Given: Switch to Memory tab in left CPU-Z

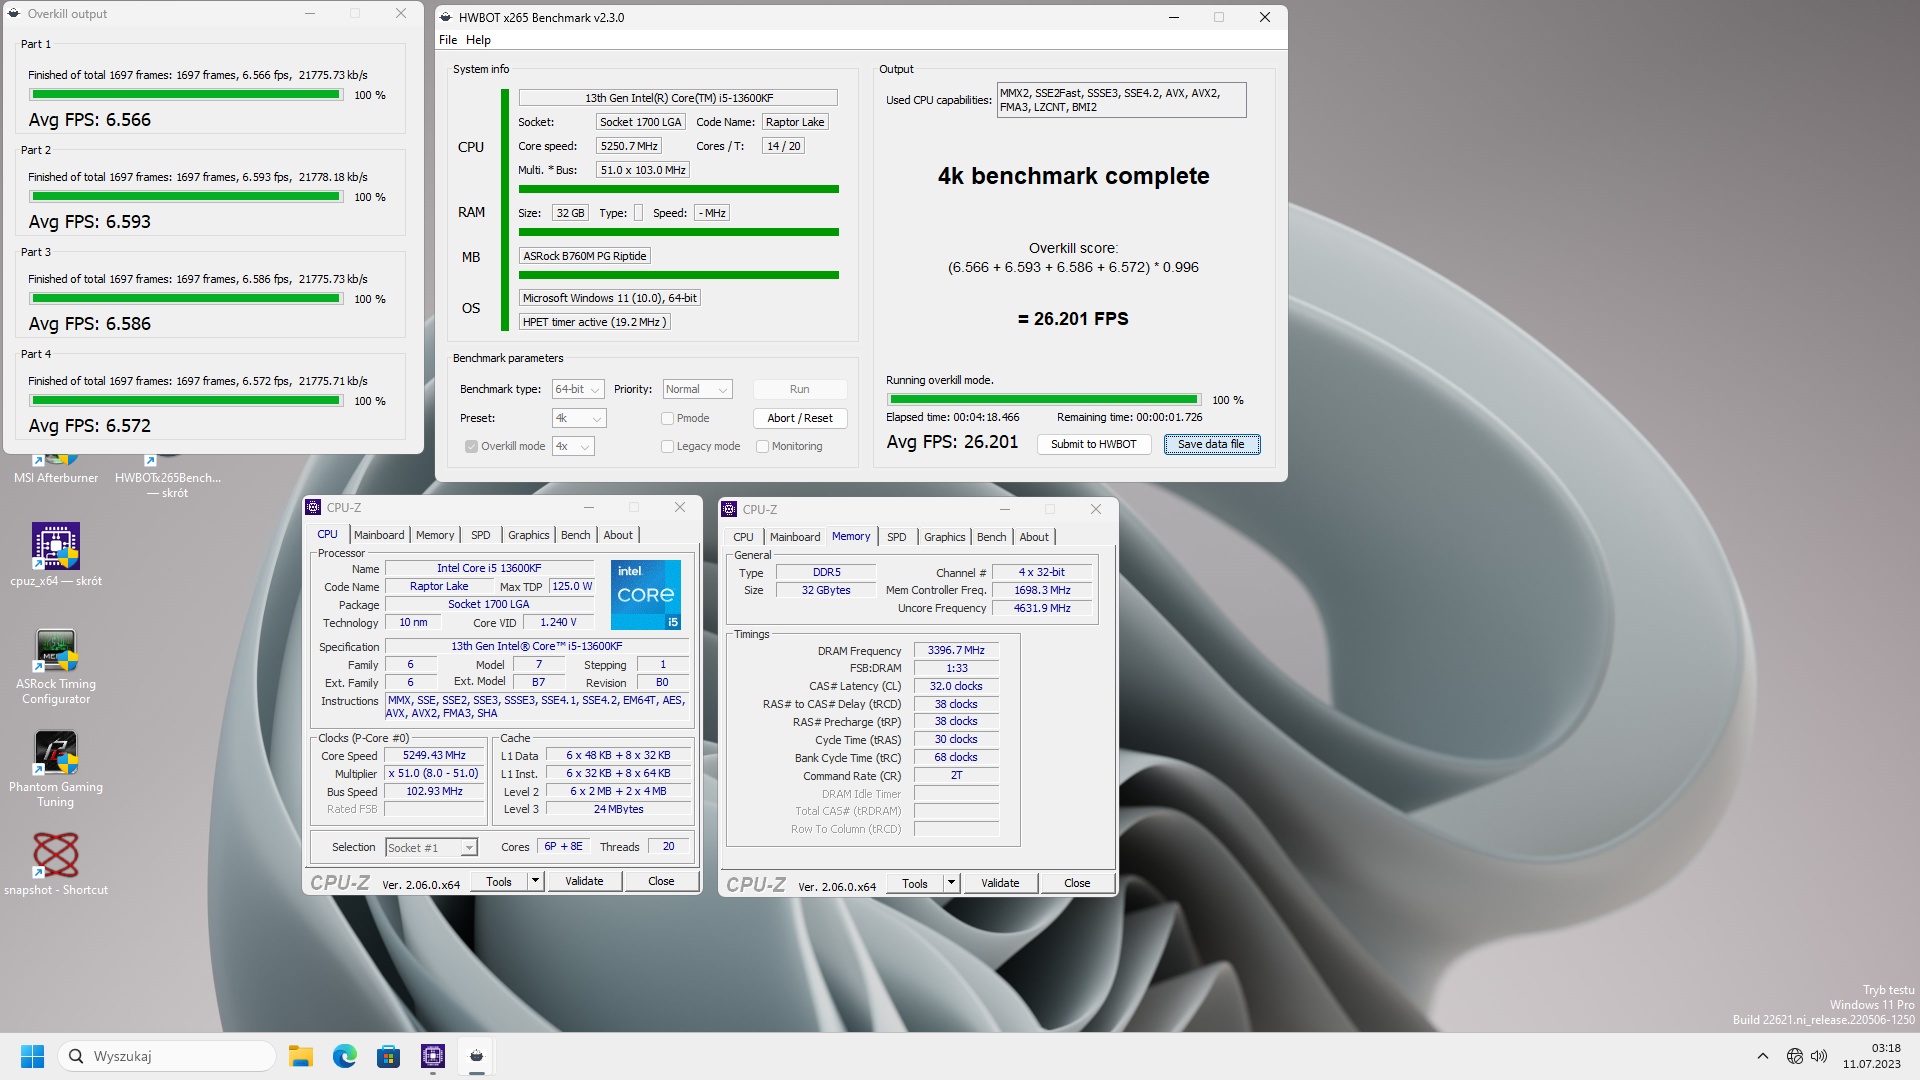Looking at the screenshot, I should coord(435,535).
